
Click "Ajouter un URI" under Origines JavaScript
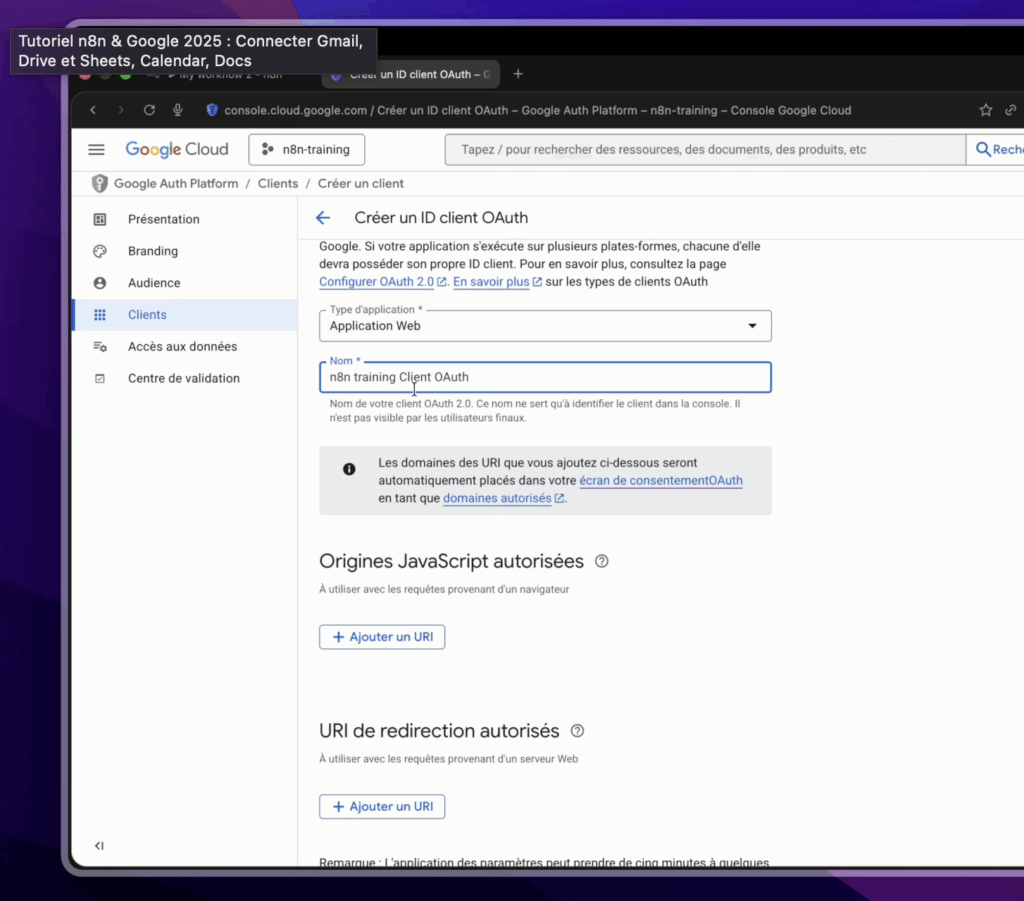coord(381,636)
